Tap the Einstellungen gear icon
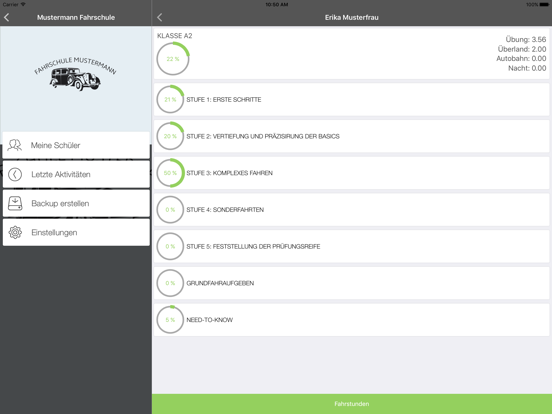 click(x=15, y=232)
